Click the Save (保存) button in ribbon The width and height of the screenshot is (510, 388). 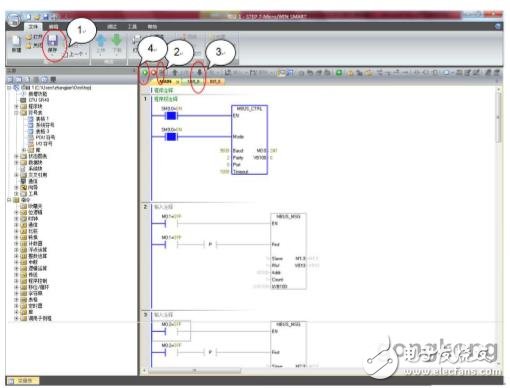(53, 44)
